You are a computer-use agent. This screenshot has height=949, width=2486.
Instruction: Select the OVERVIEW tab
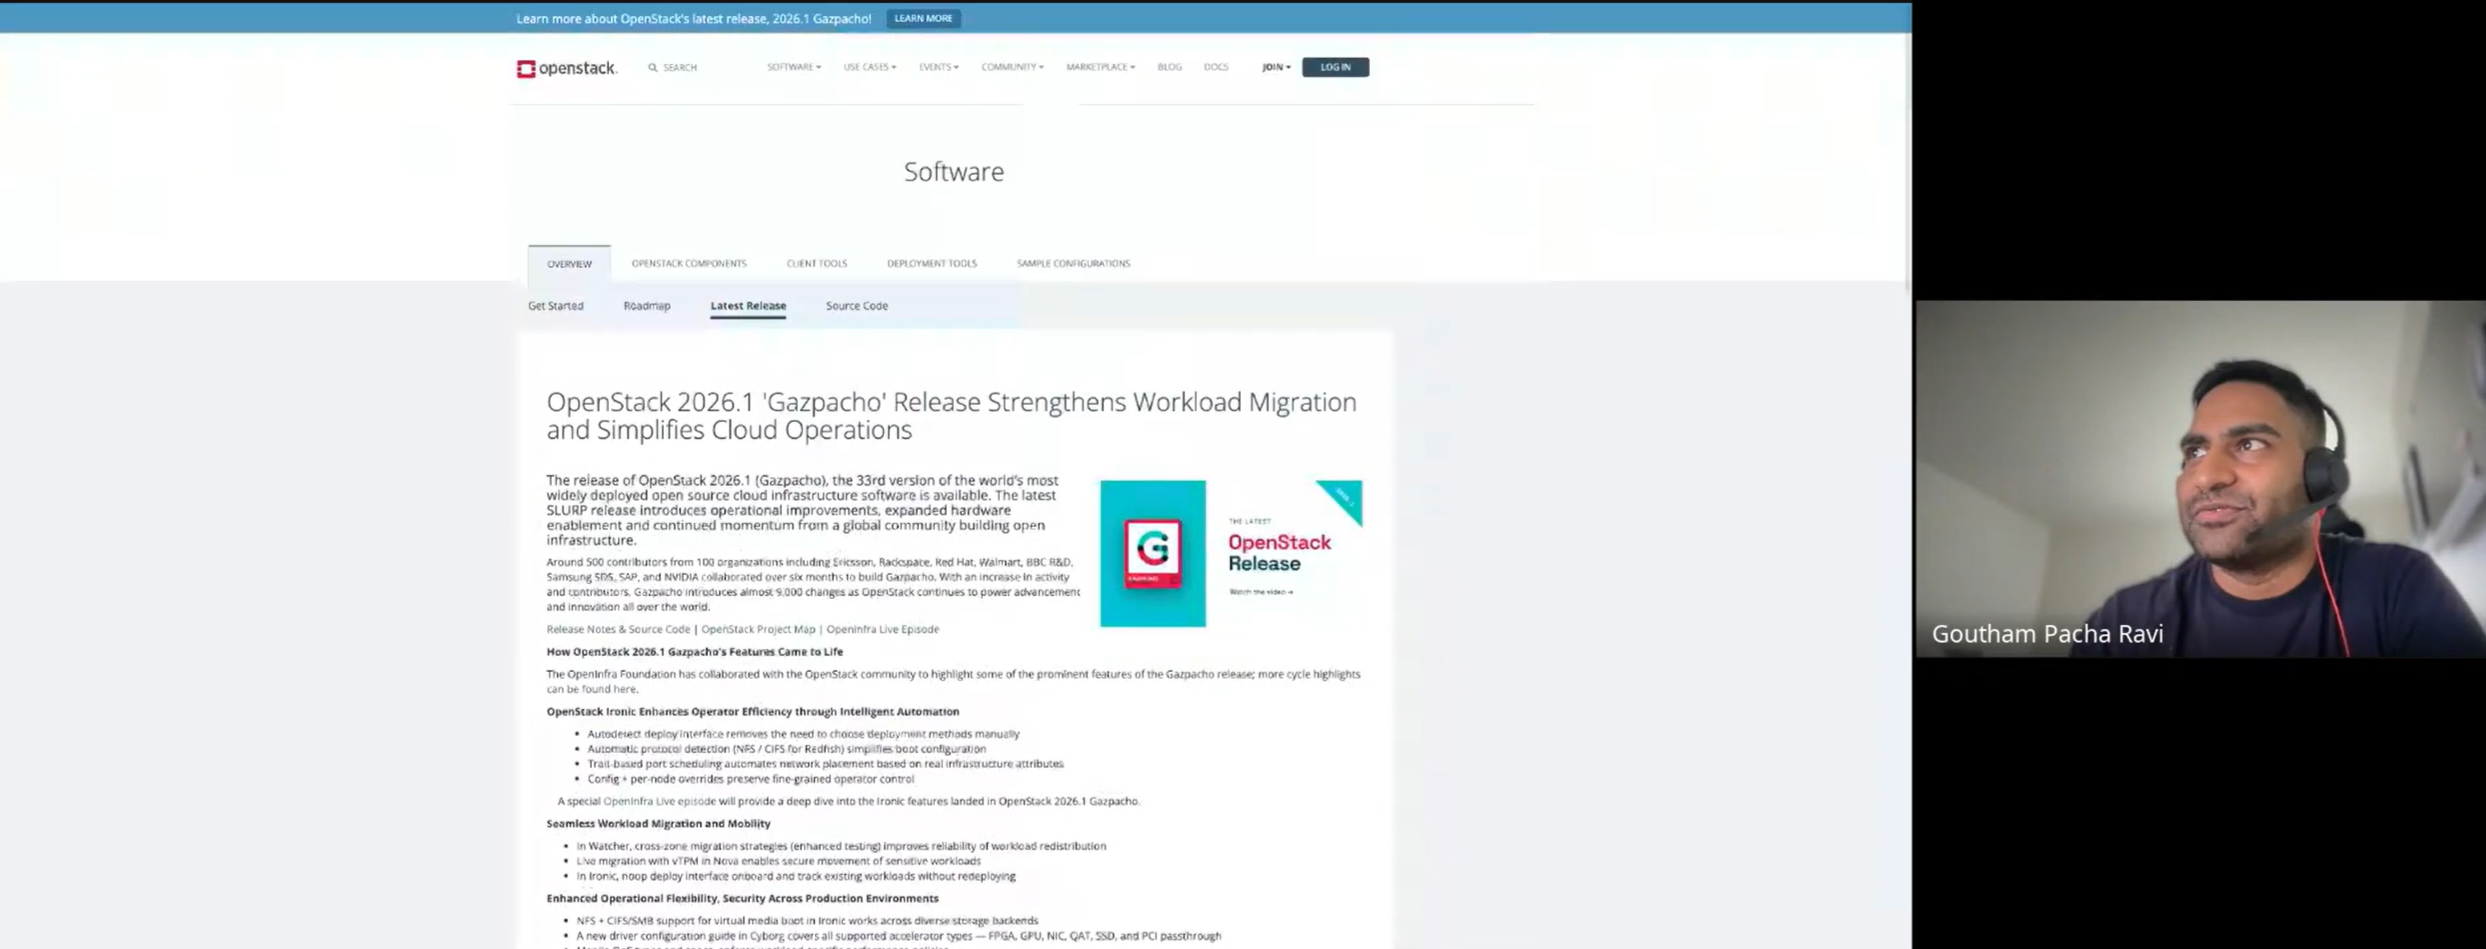coord(569,264)
